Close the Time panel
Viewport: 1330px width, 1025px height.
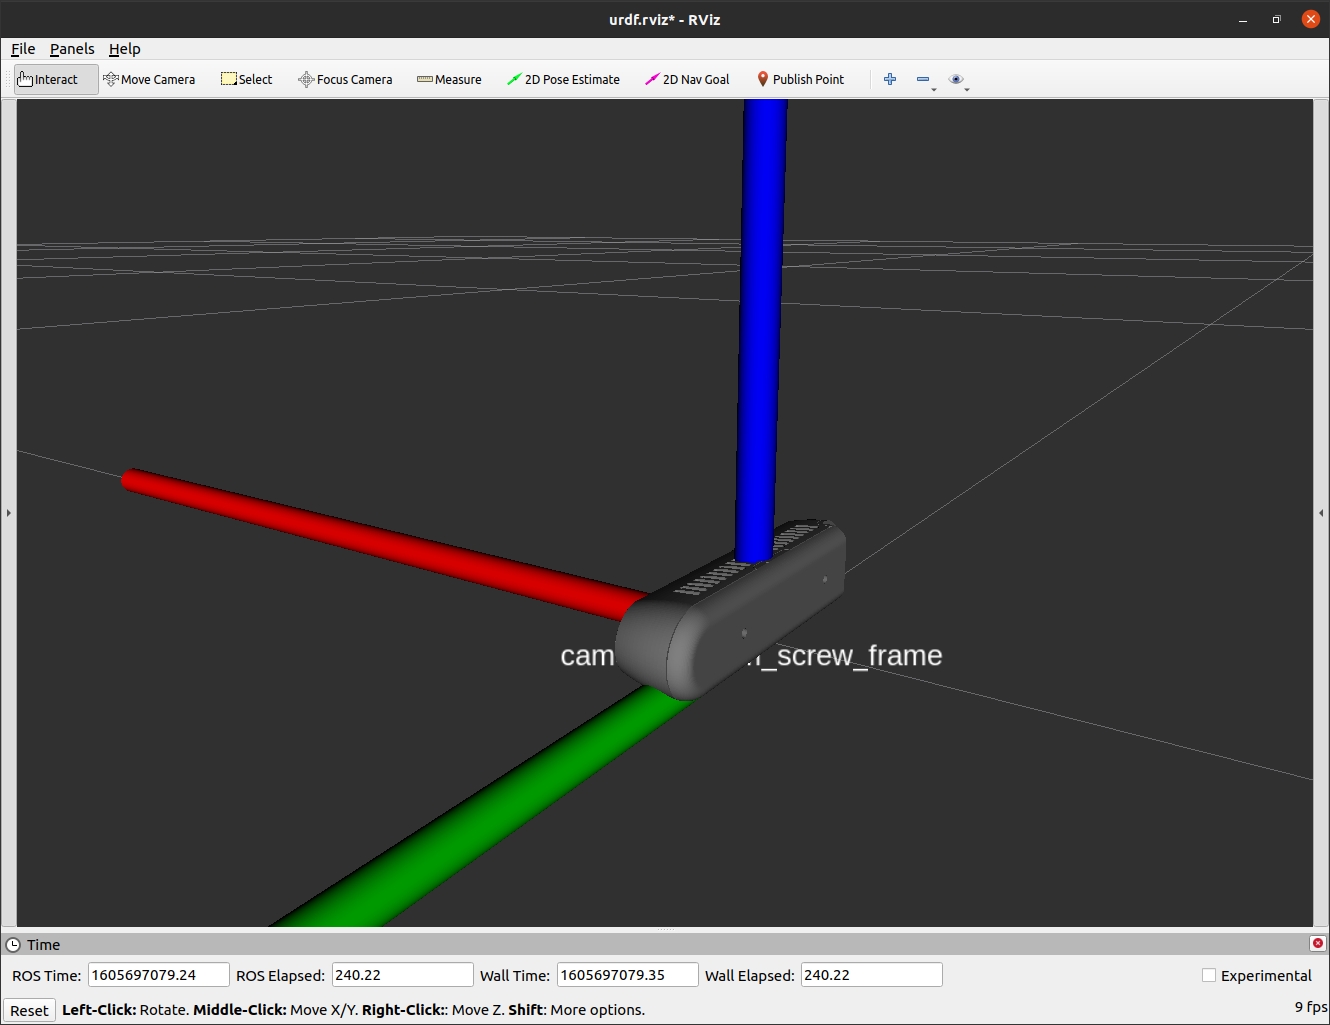pyautogui.click(x=1318, y=943)
